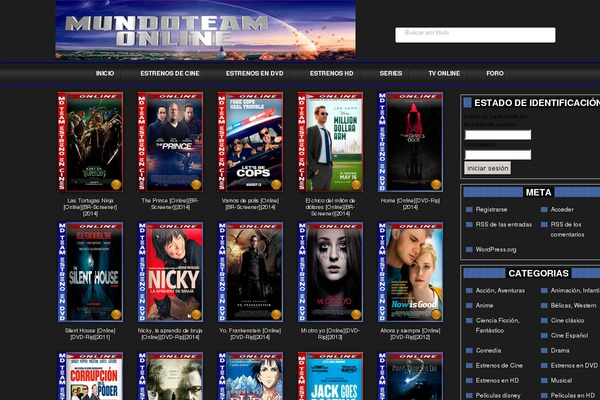Click Vamos de polis title link
The width and height of the screenshot is (600, 400).
(x=250, y=204)
